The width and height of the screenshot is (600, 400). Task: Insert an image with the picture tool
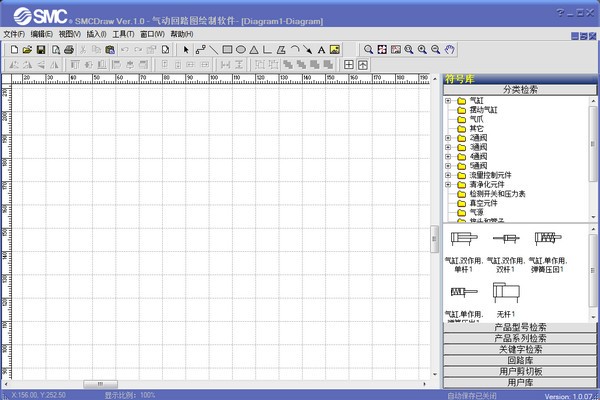[x=335, y=49]
